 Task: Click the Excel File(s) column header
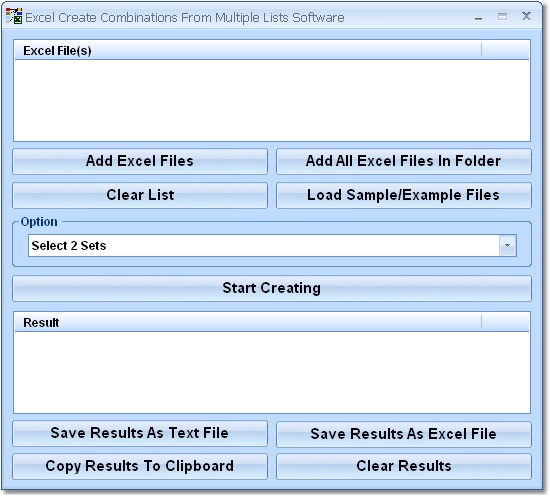tap(248, 51)
